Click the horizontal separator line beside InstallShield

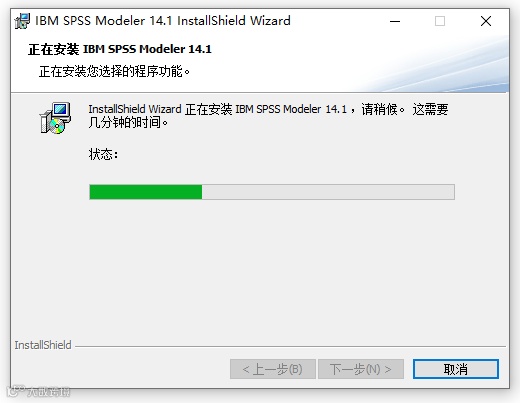290,347
